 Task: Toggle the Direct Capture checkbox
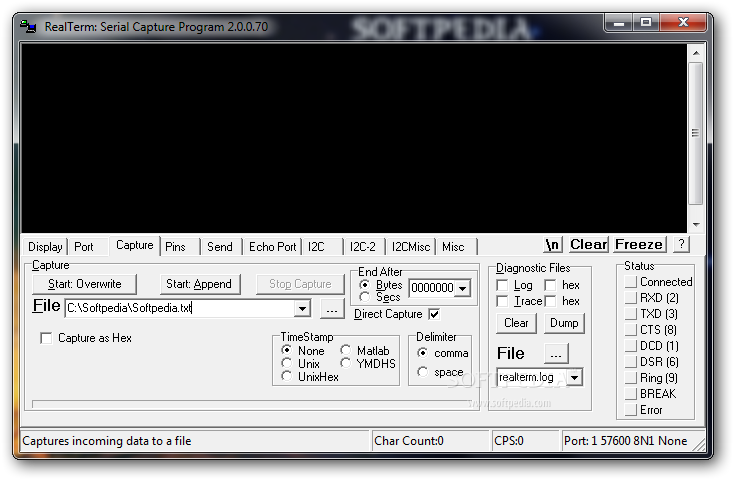click(434, 314)
